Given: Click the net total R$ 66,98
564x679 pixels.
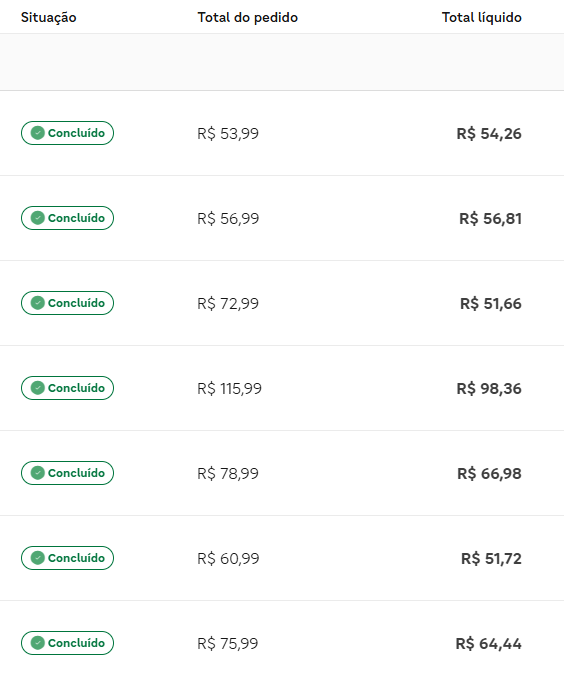Looking at the screenshot, I should point(489,473).
